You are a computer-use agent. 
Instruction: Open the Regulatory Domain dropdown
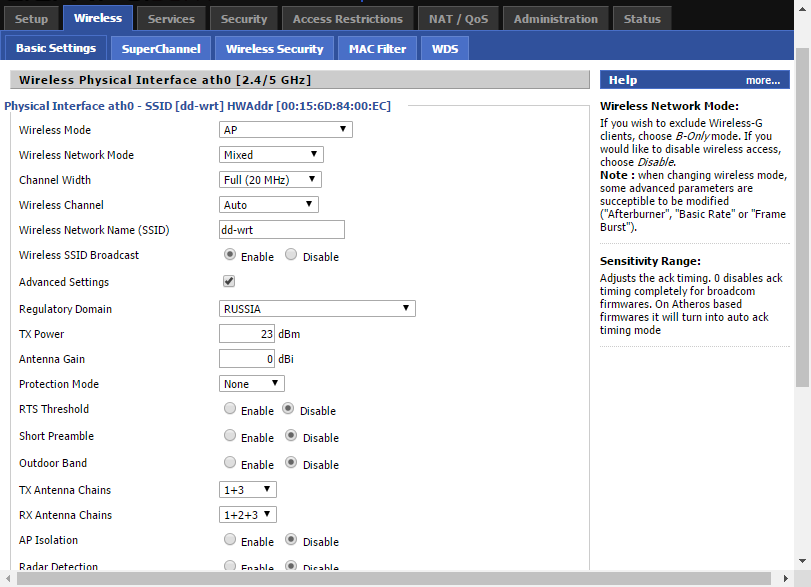click(x=316, y=309)
